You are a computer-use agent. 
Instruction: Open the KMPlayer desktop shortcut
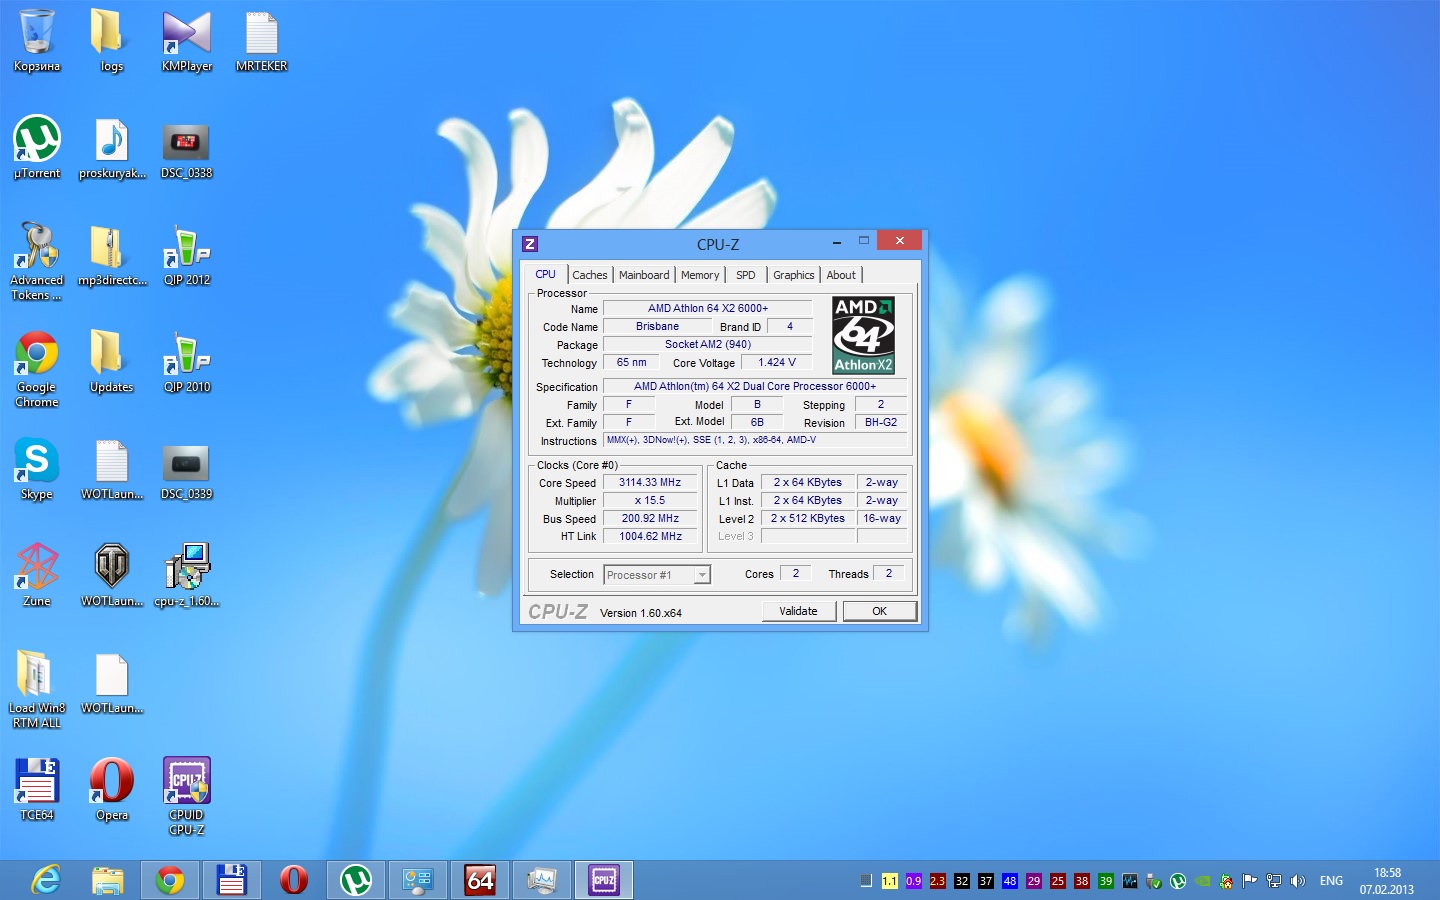click(187, 34)
